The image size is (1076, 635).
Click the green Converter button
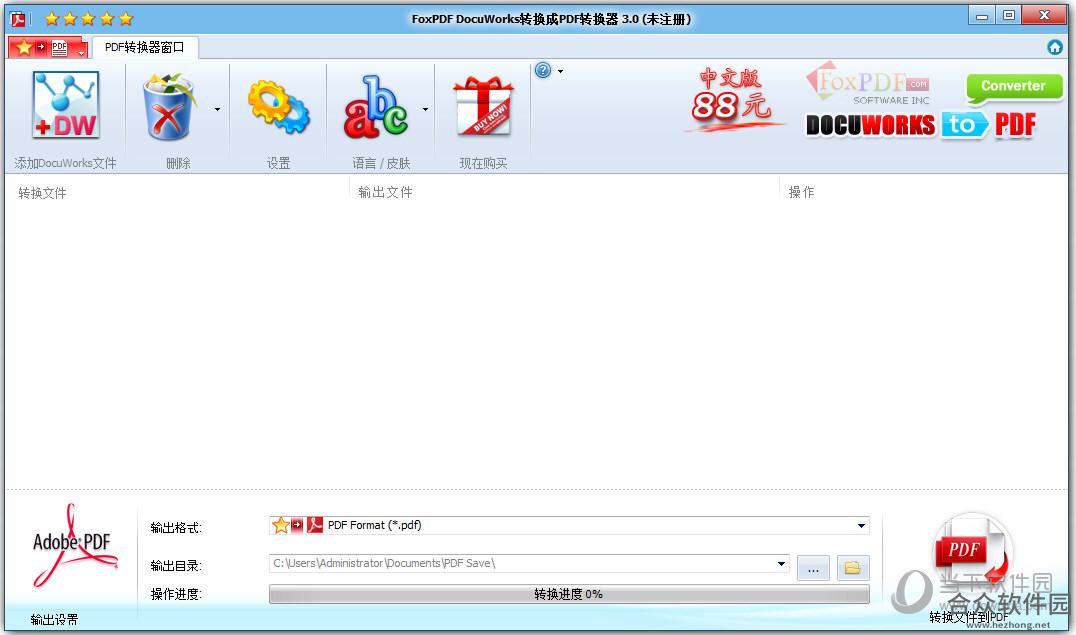(x=1014, y=86)
